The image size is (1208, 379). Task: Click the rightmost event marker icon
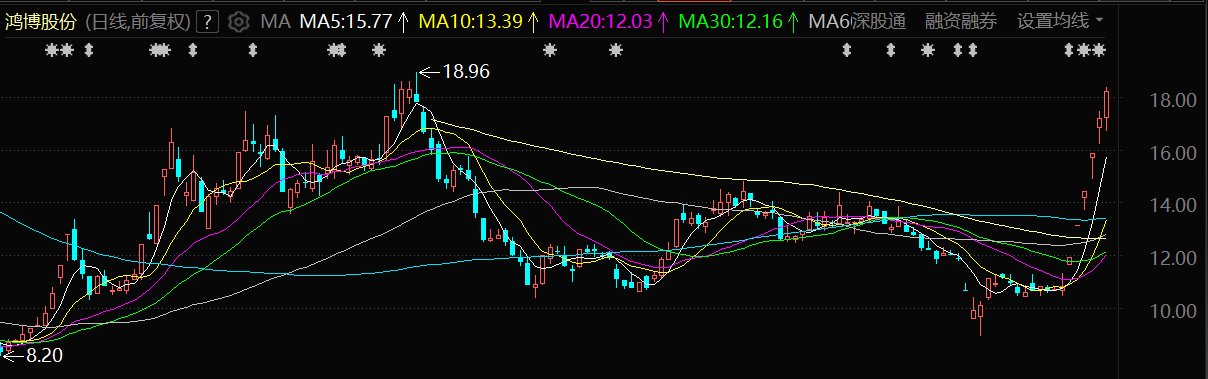point(1099,50)
